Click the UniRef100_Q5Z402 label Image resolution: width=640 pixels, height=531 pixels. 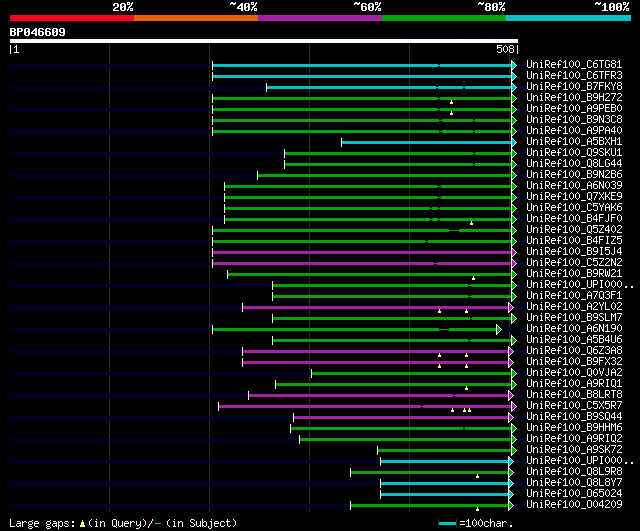pos(574,230)
